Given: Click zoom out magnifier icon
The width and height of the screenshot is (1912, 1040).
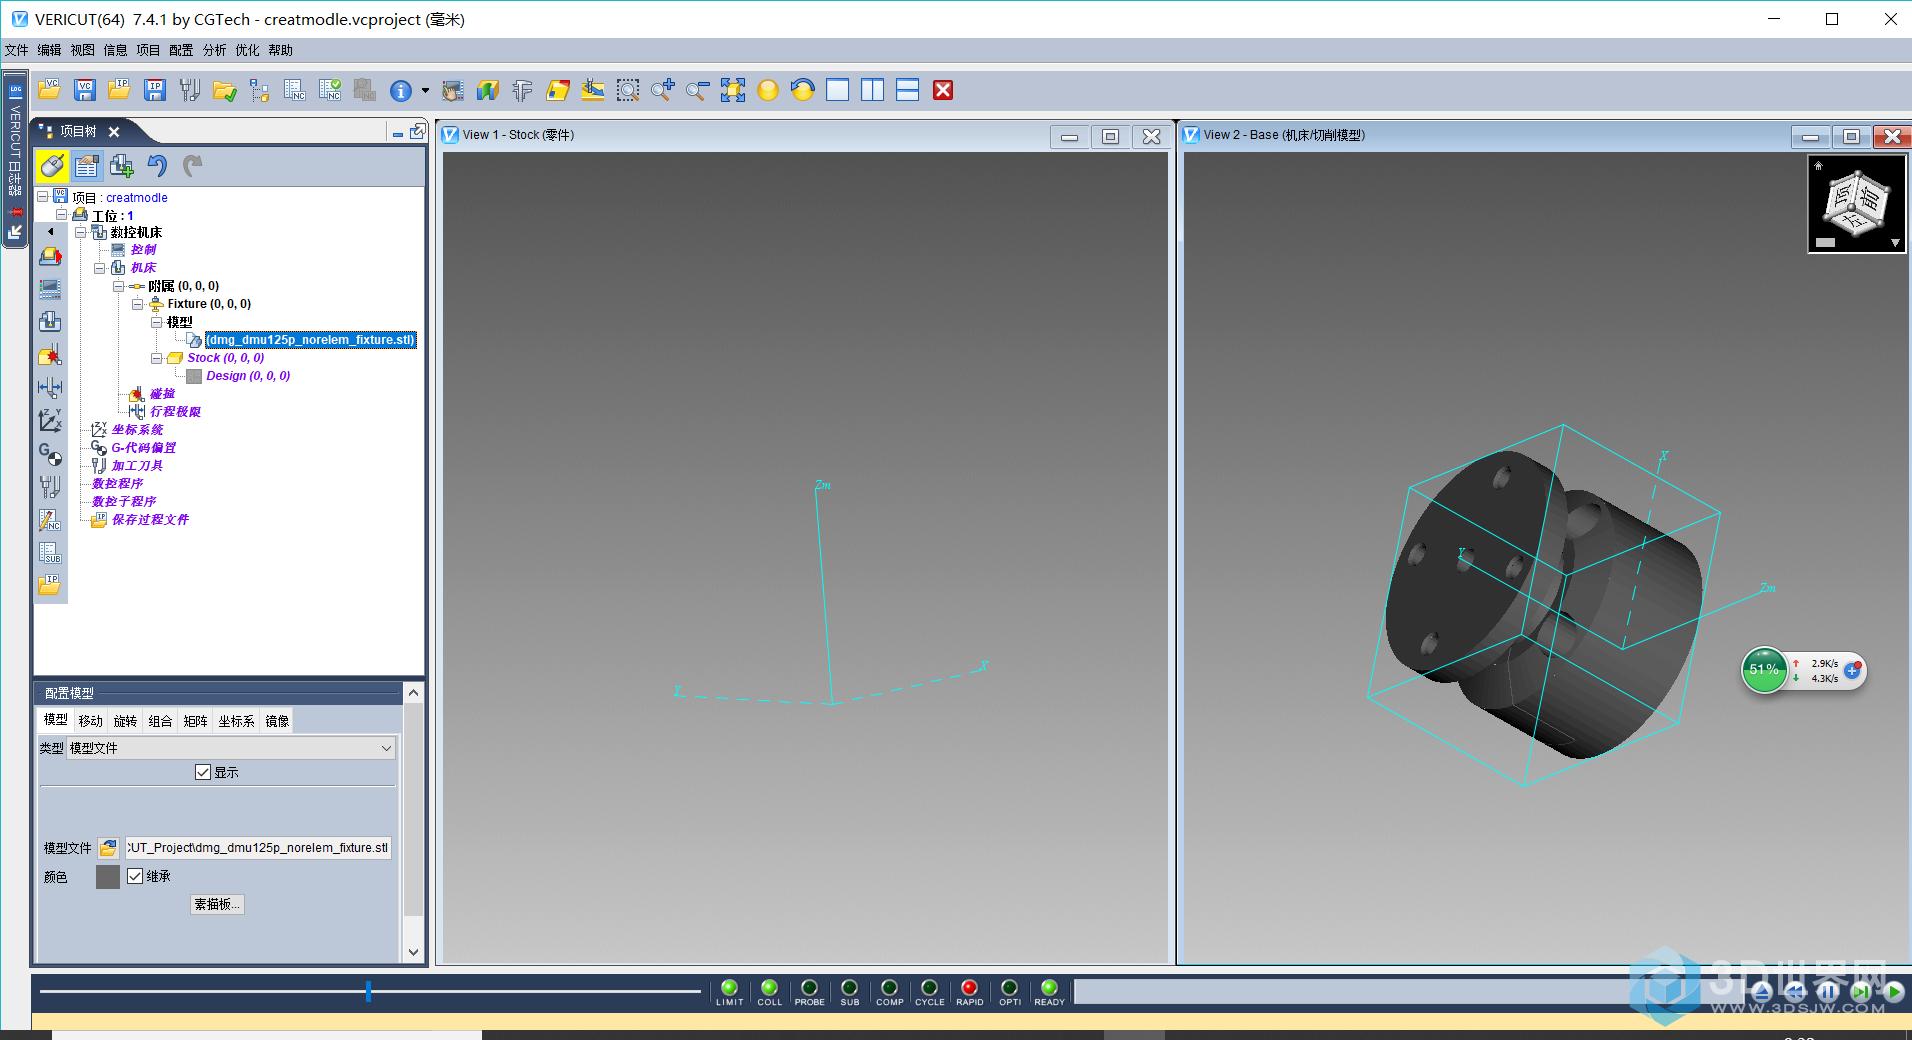Looking at the screenshot, I should click(698, 91).
